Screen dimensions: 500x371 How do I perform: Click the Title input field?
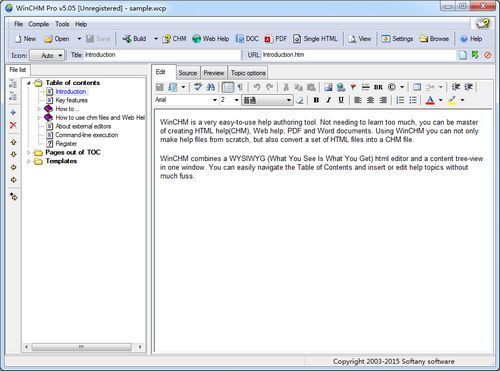click(162, 55)
